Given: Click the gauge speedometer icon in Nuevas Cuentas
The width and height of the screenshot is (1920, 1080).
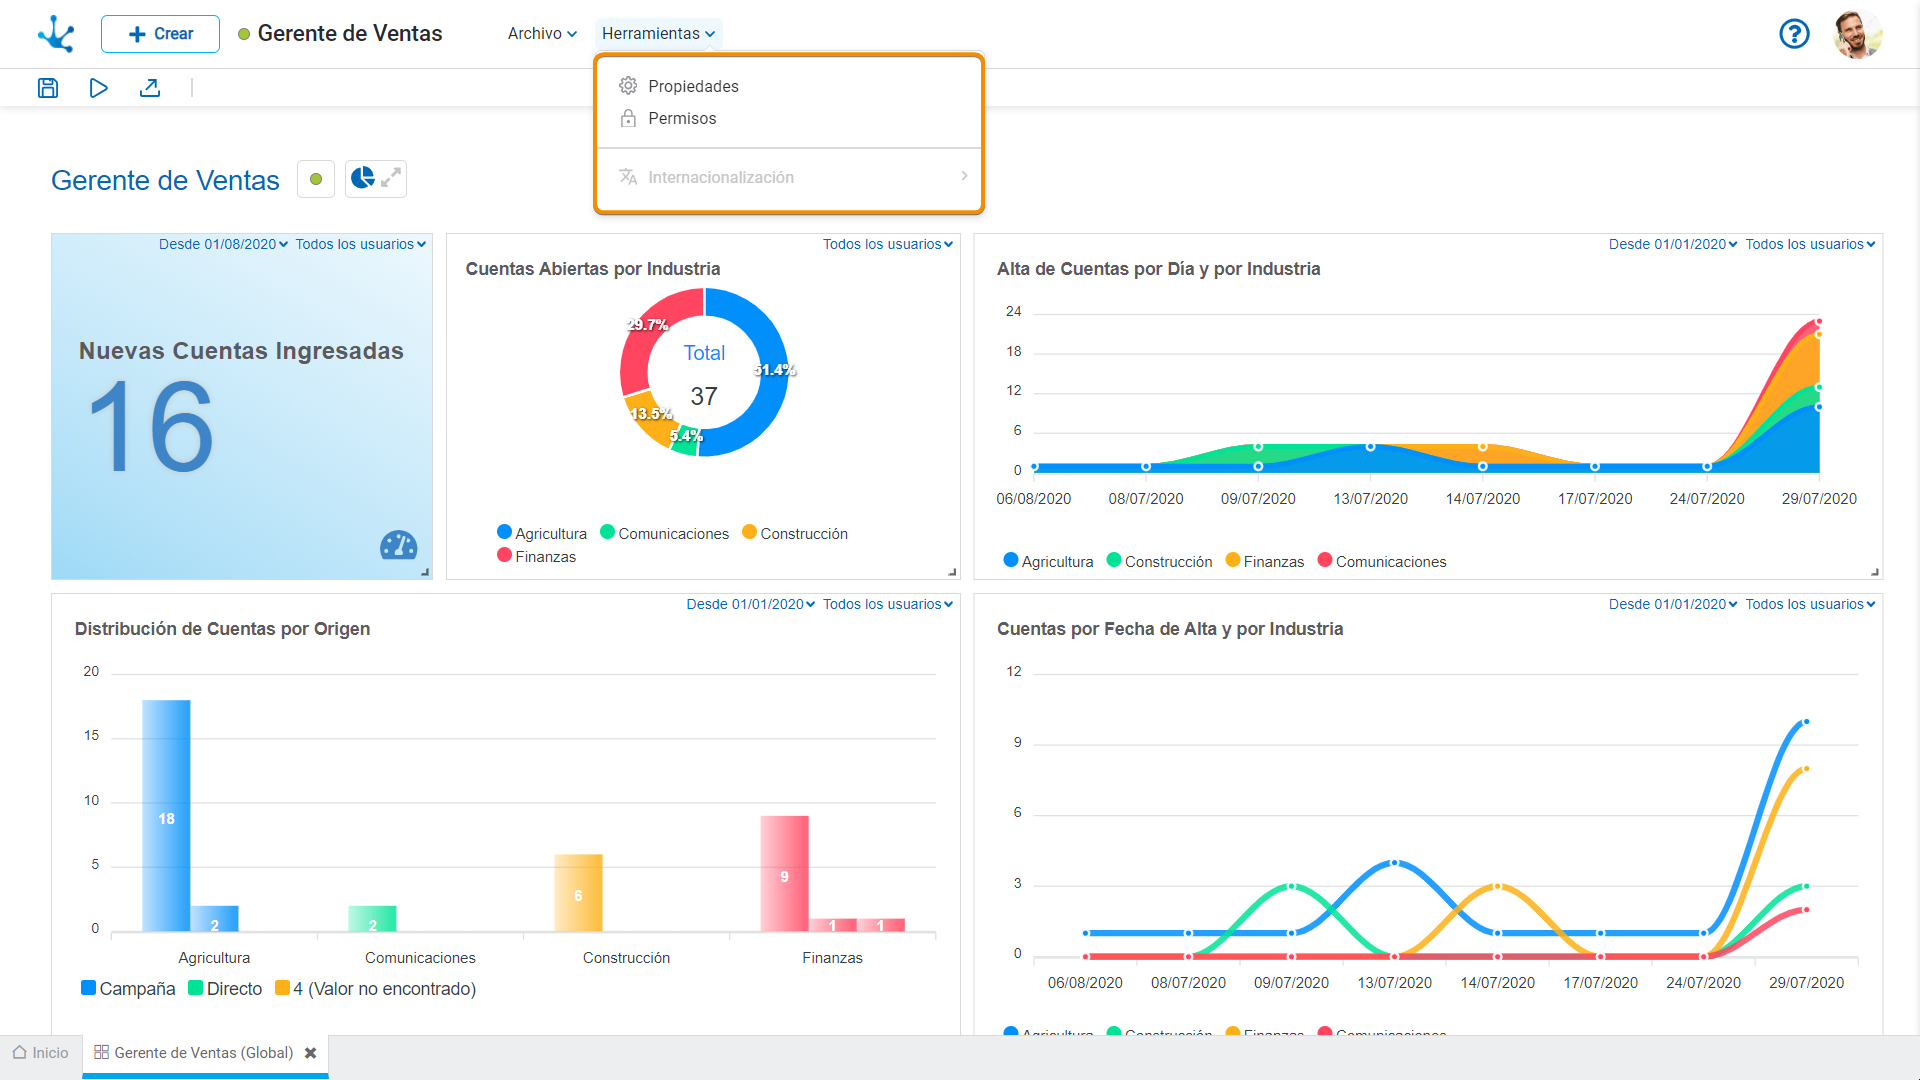Looking at the screenshot, I should tap(398, 545).
